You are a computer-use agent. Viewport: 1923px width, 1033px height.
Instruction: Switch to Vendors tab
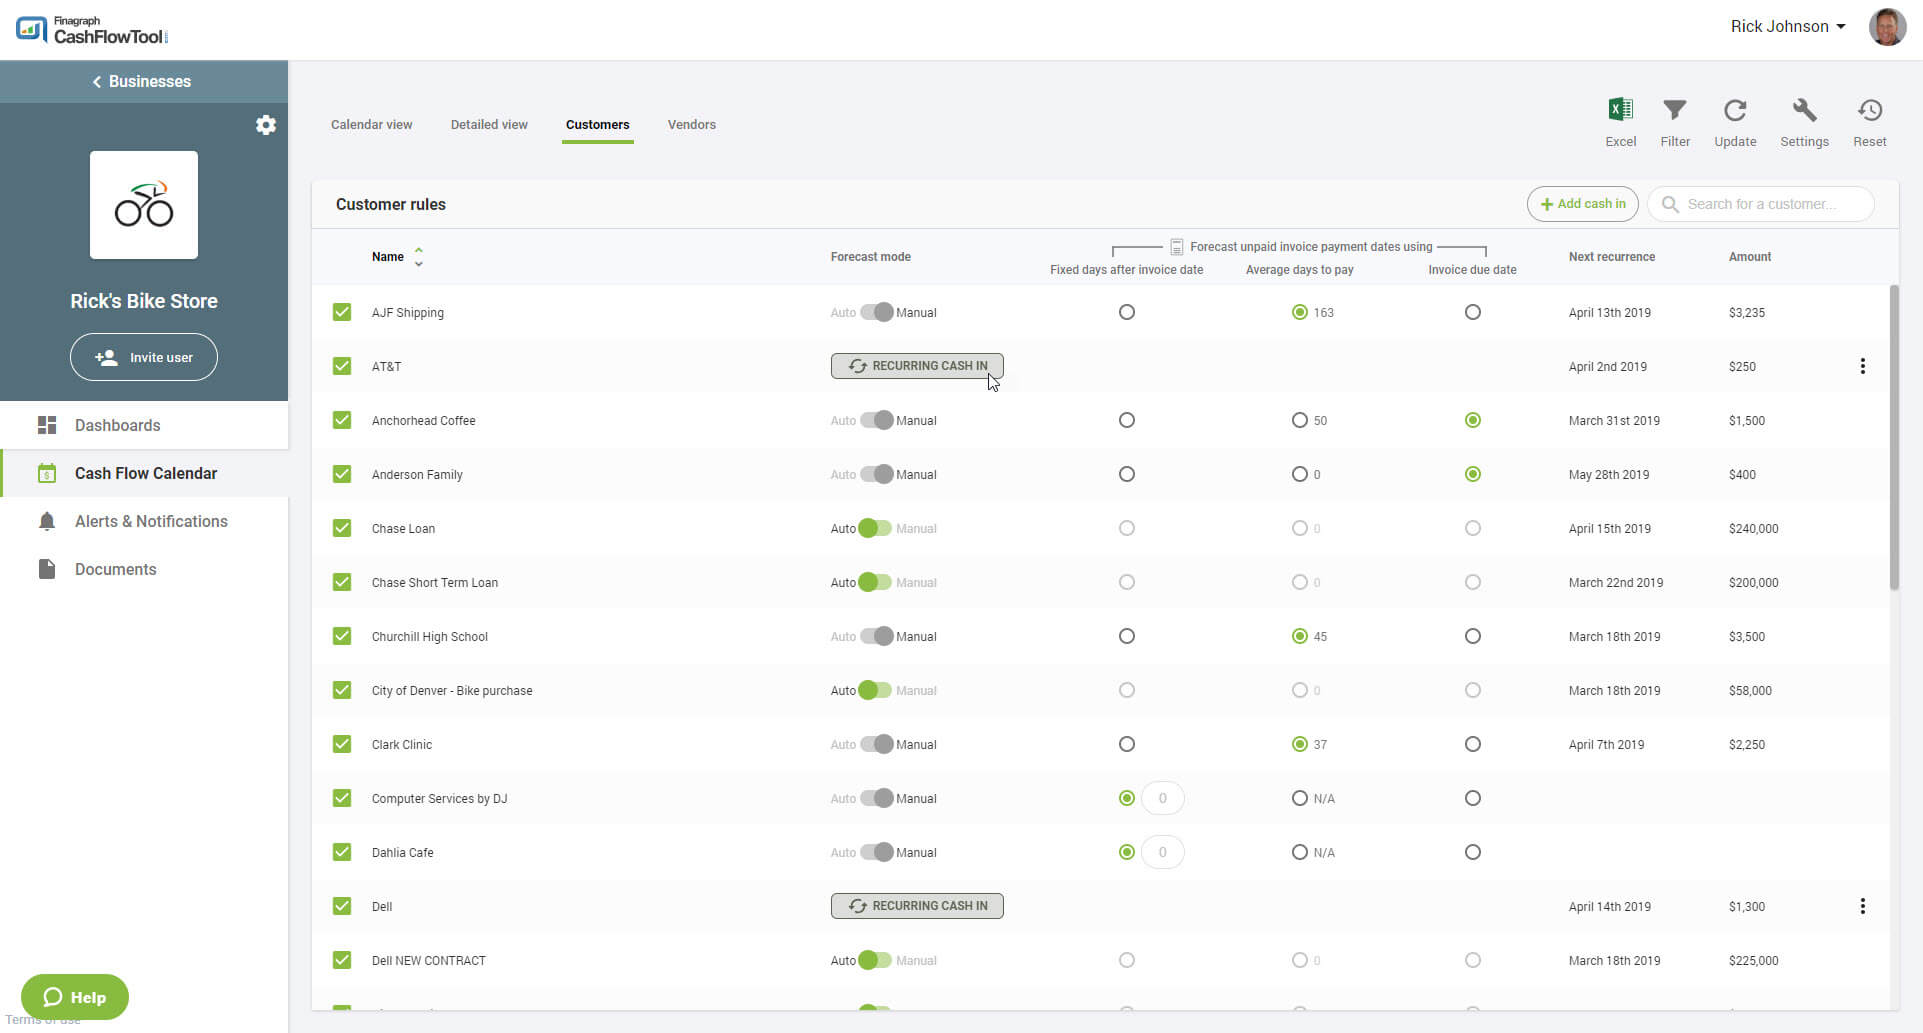click(691, 125)
